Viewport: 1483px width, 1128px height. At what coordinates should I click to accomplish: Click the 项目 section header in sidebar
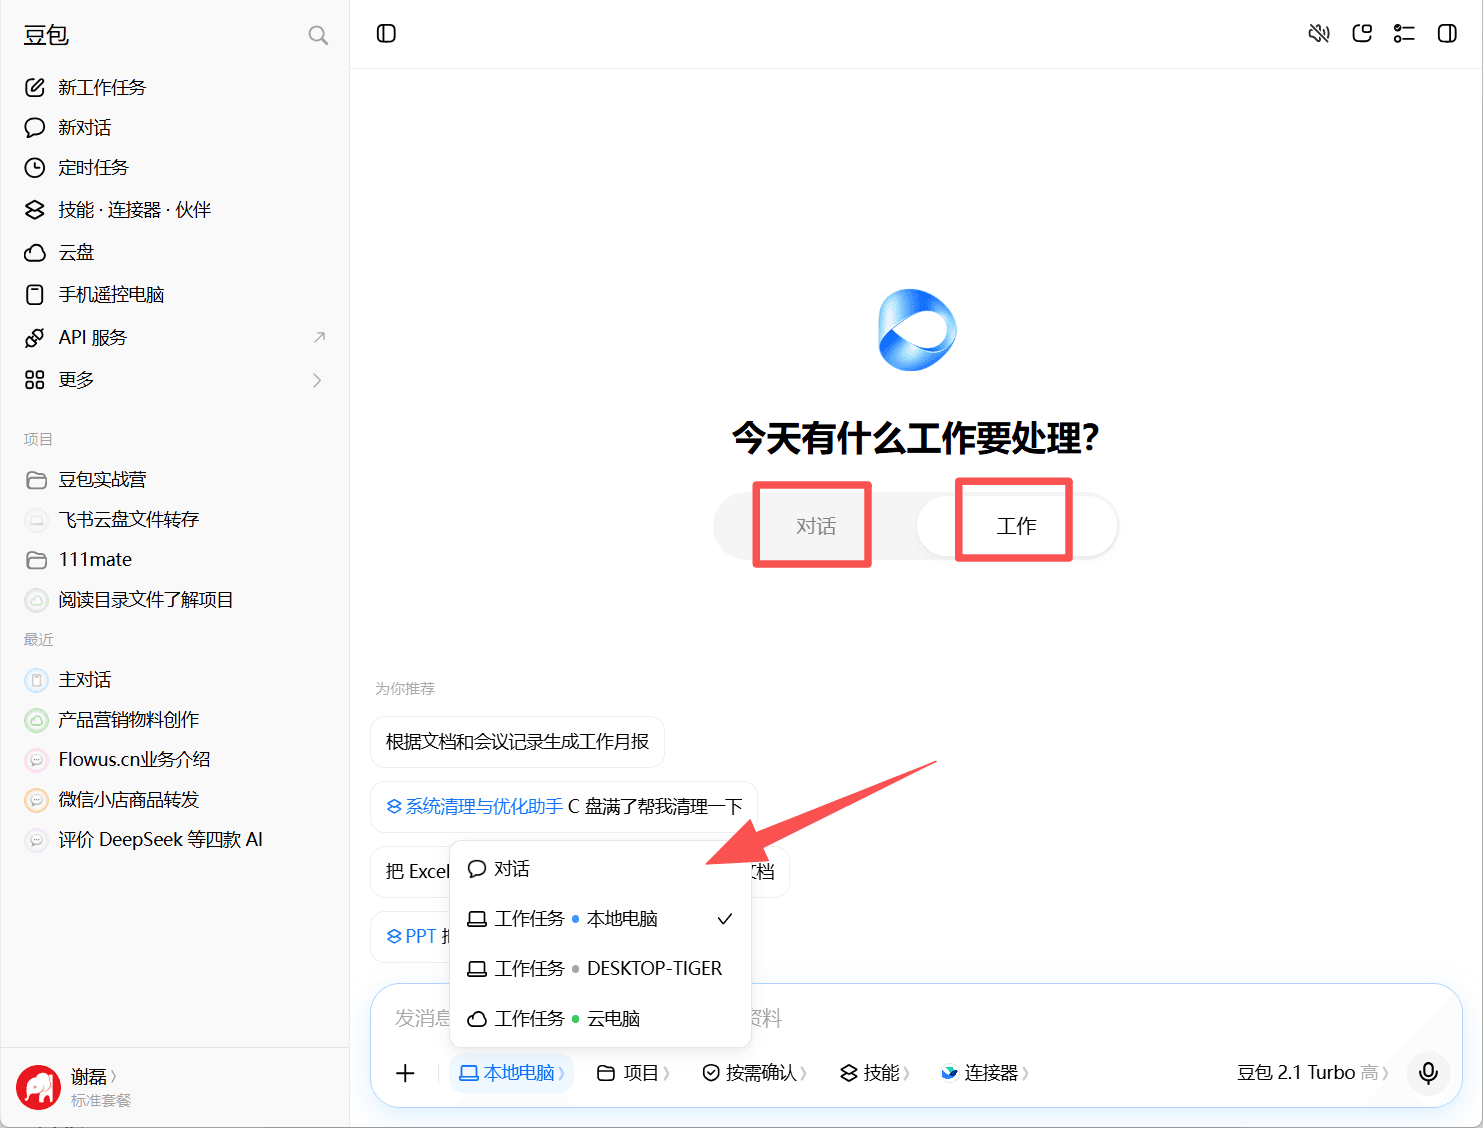tap(38, 440)
